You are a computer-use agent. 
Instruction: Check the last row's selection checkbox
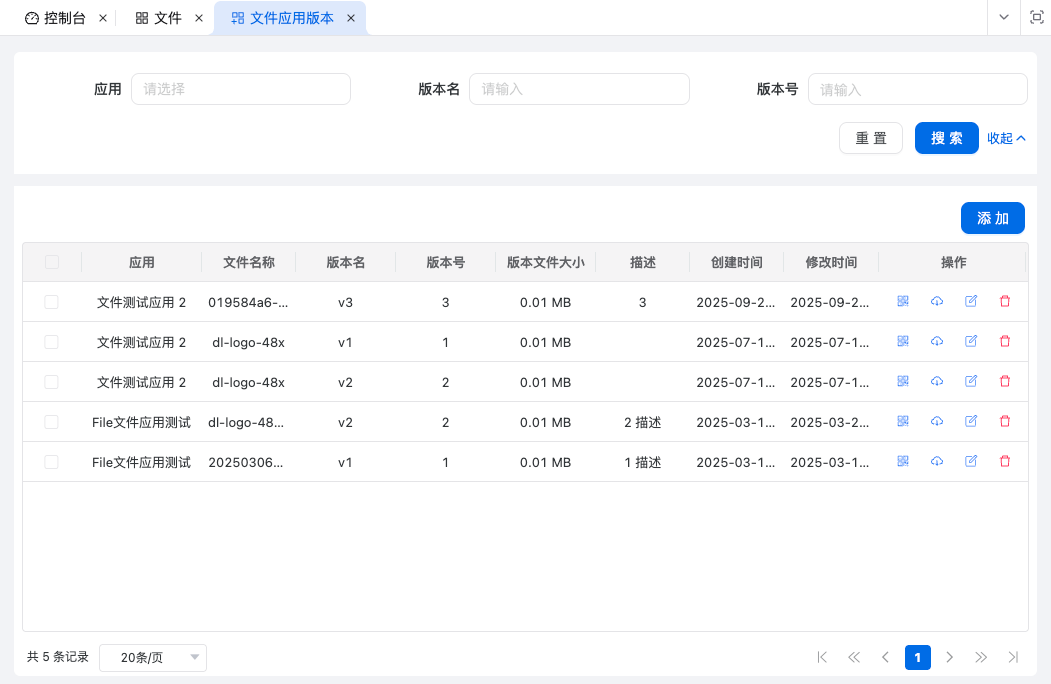point(51,461)
